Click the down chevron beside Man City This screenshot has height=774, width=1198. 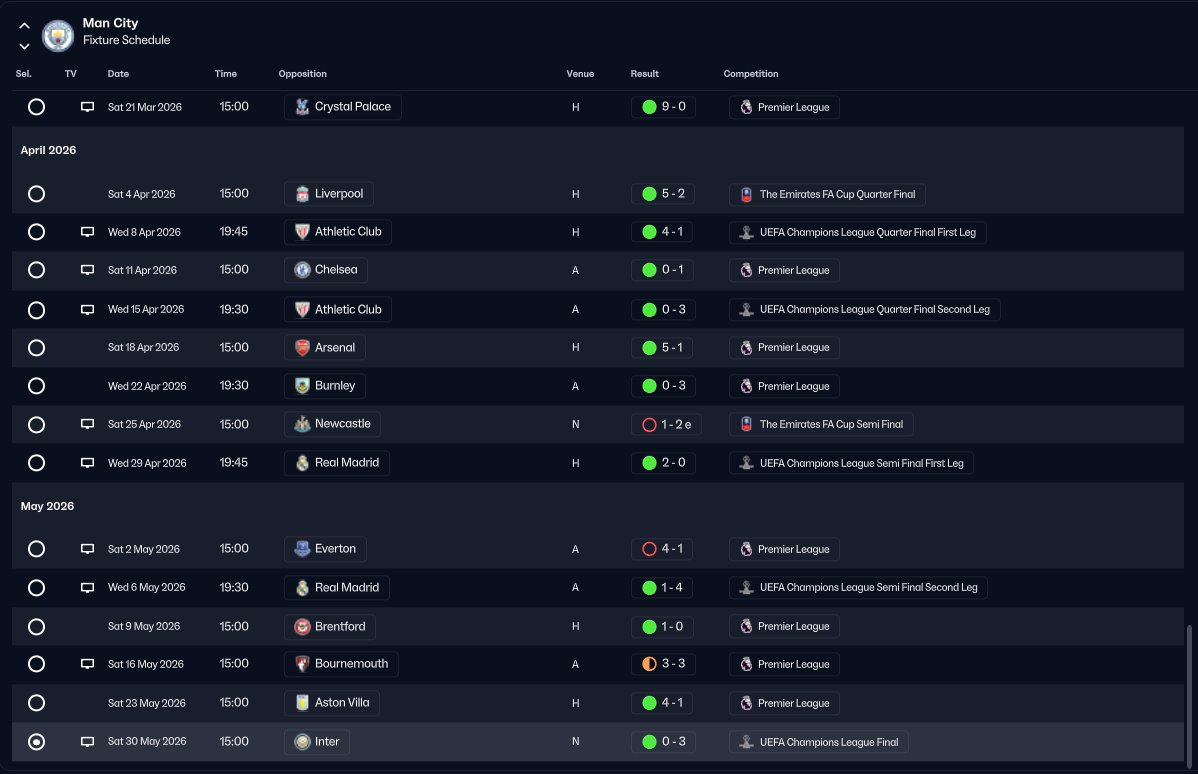(24, 46)
